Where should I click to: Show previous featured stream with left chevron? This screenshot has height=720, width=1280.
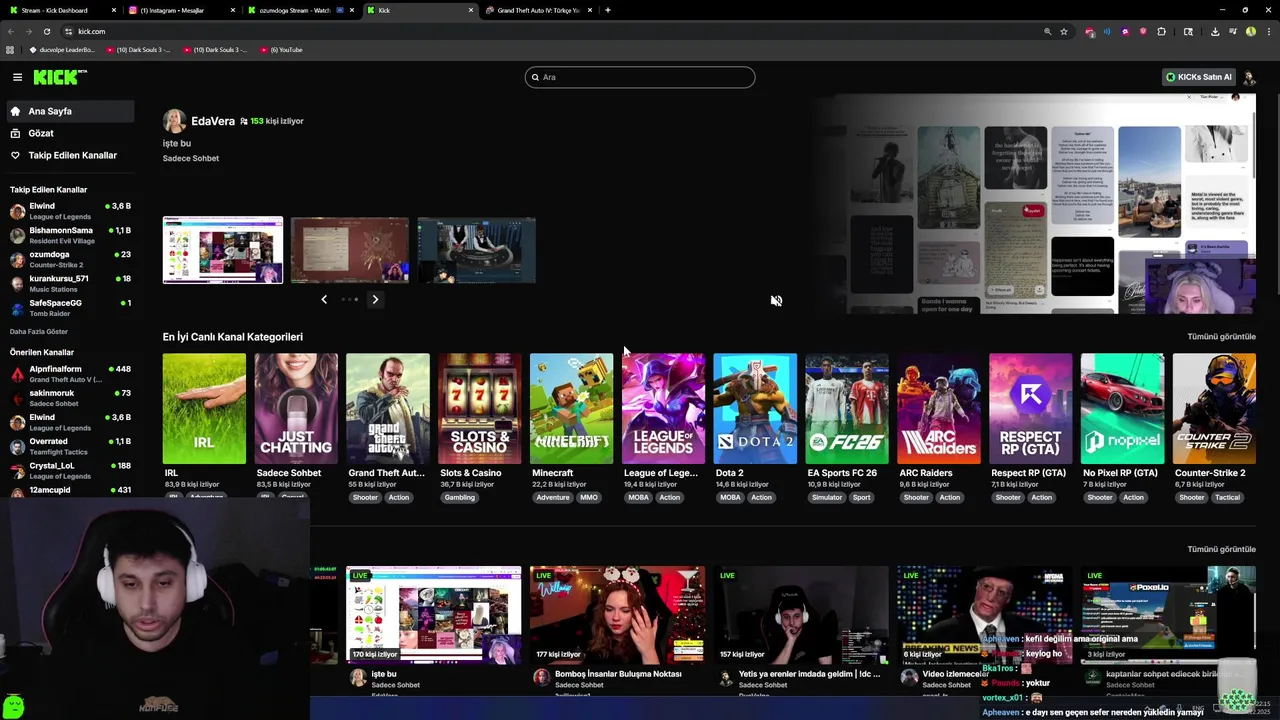point(324,299)
